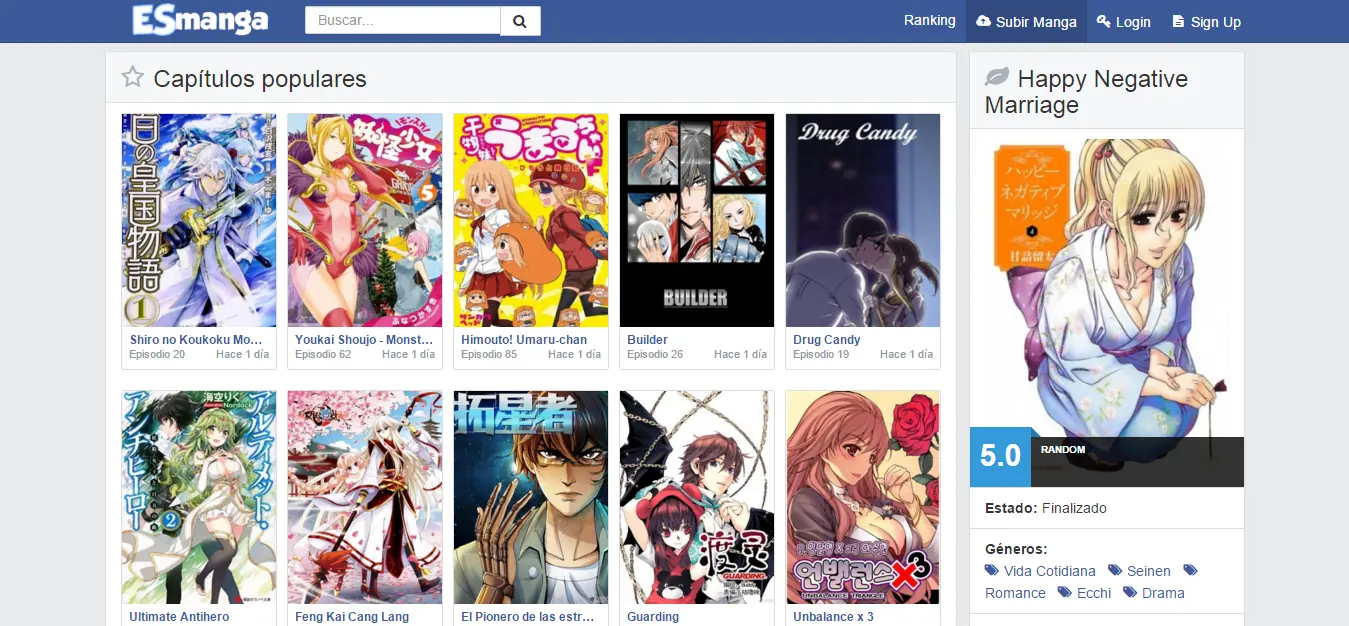Viewport: 1349px width, 626px height.
Task: Click the Episodio 26 text
Action: (655, 354)
